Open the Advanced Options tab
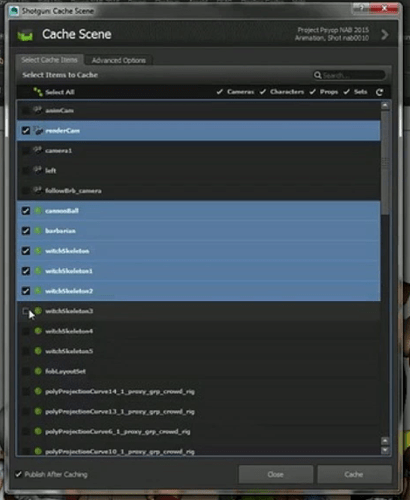Screen dimensions: 410x500 click(119, 60)
